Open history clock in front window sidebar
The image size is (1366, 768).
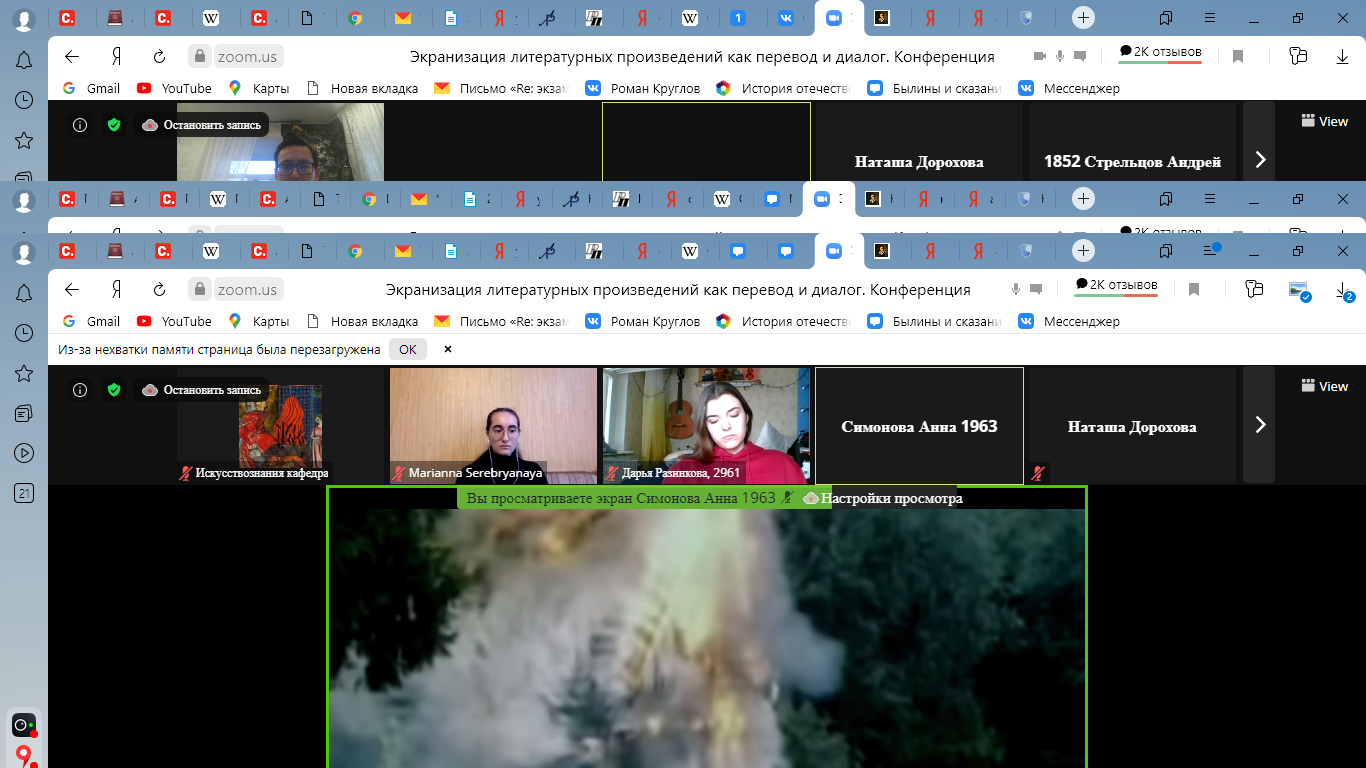(24, 333)
